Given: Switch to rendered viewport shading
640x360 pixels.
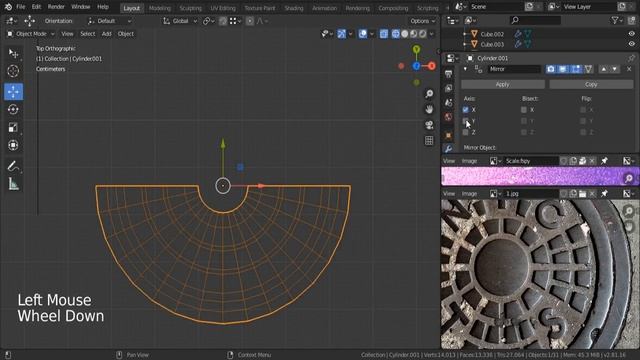Looking at the screenshot, I should click(423, 34).
